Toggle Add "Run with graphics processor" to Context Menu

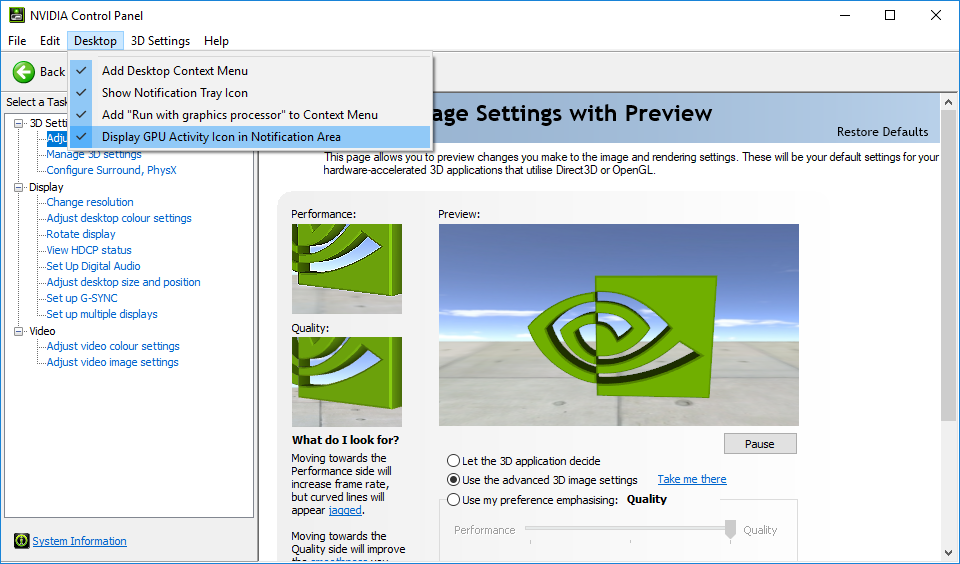point(251,115)
